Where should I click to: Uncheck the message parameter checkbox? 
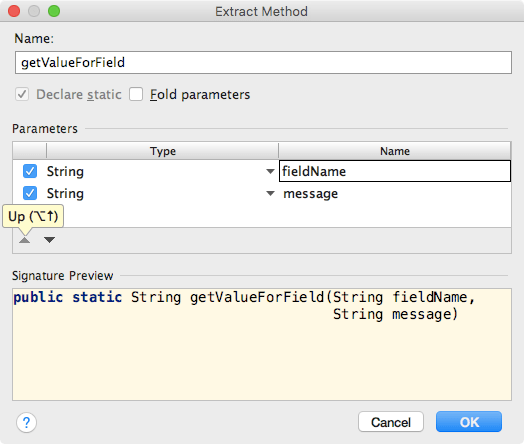30,193
